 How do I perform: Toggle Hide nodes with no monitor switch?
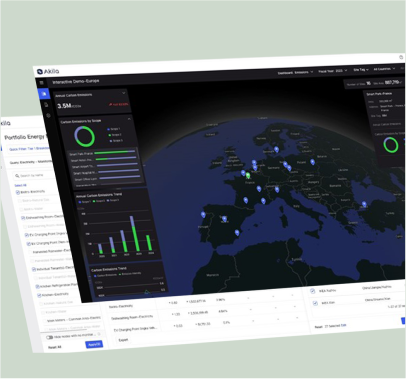49,337
